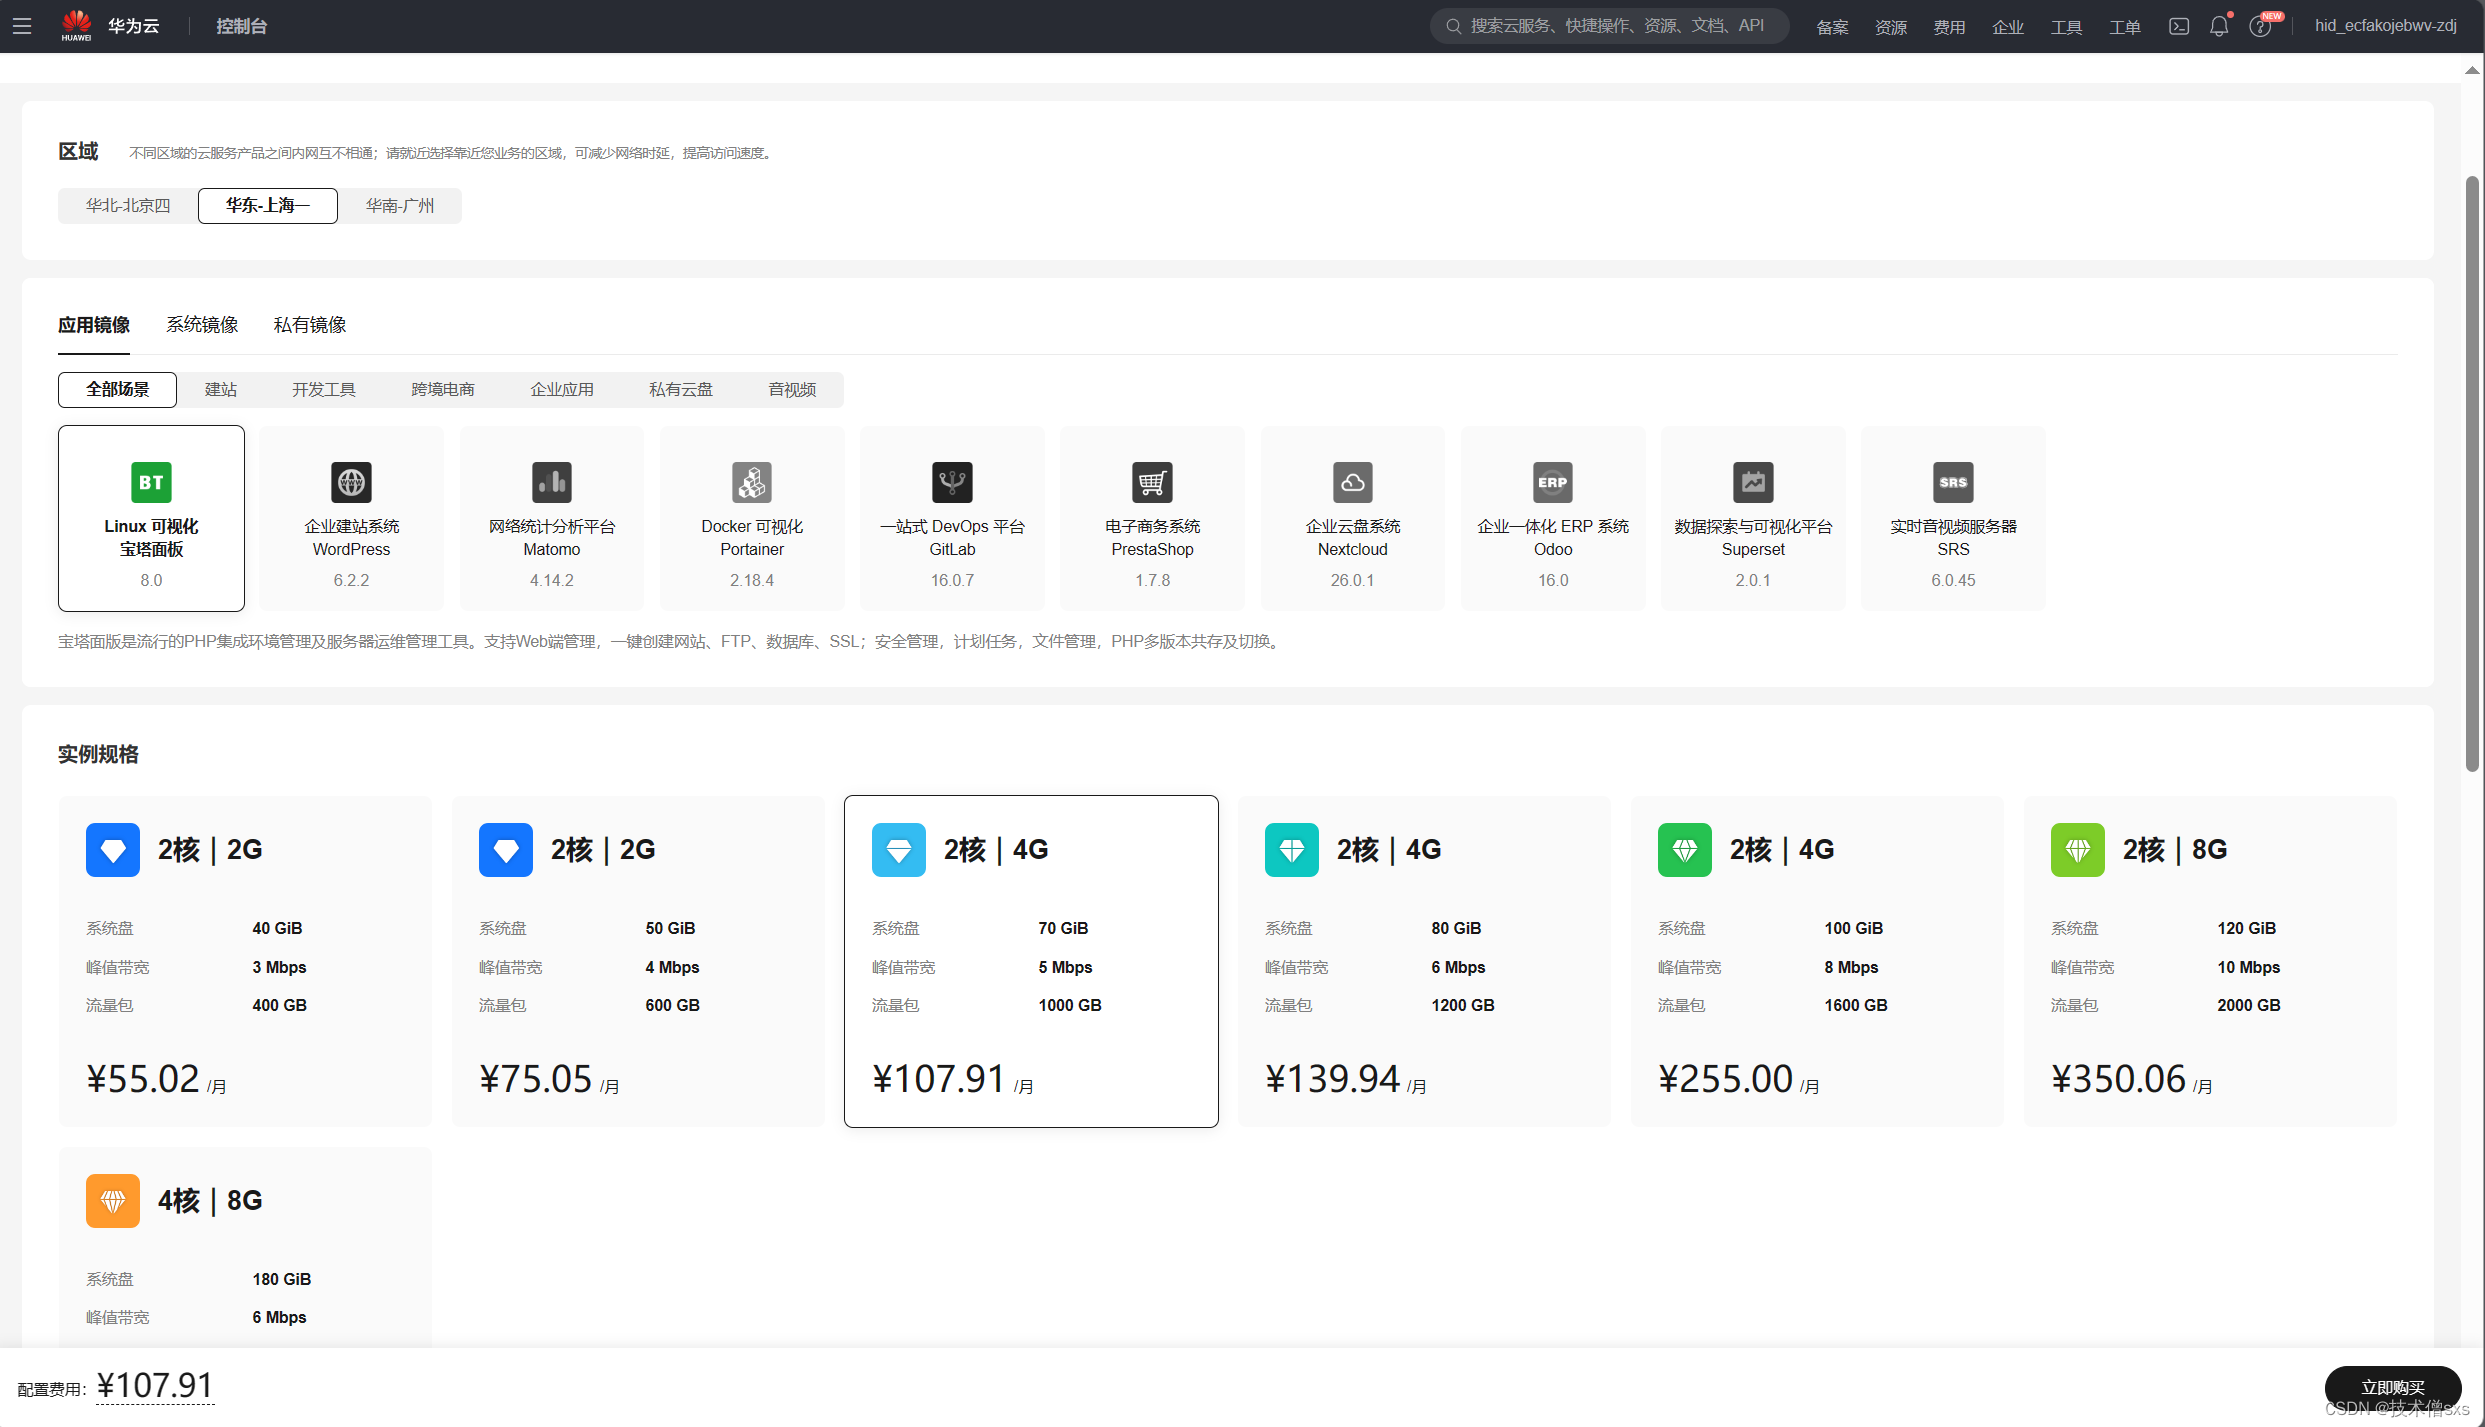Click the diamond icon of ¥107.91 plan
This screenshot has width=2485, height=1427.
point(899,850)
